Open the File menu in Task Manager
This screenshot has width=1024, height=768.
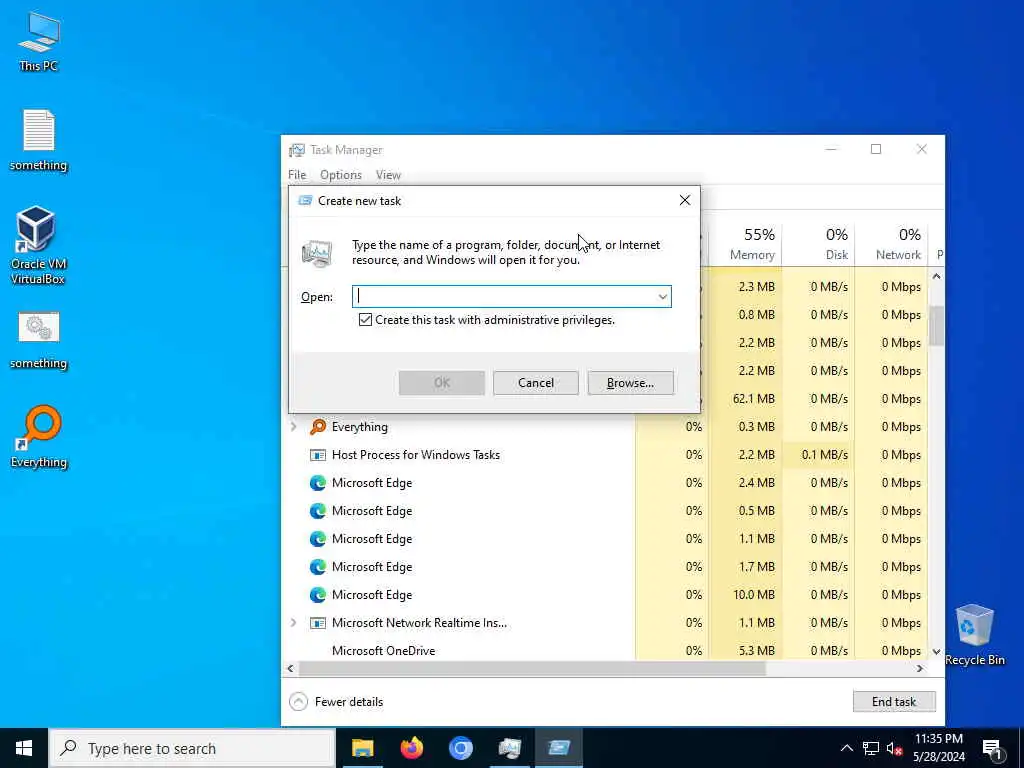point(296,175)
